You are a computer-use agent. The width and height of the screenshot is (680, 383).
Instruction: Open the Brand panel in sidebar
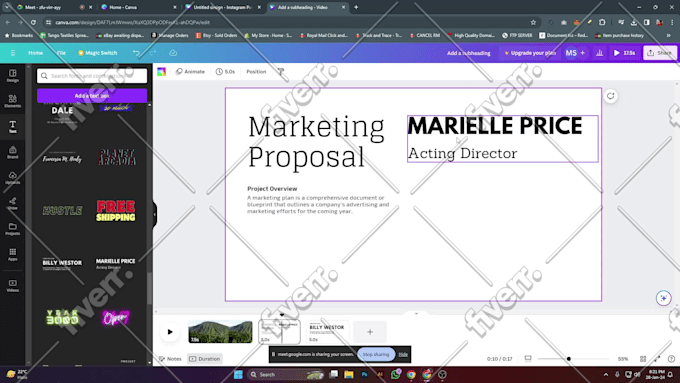point(13,152)
